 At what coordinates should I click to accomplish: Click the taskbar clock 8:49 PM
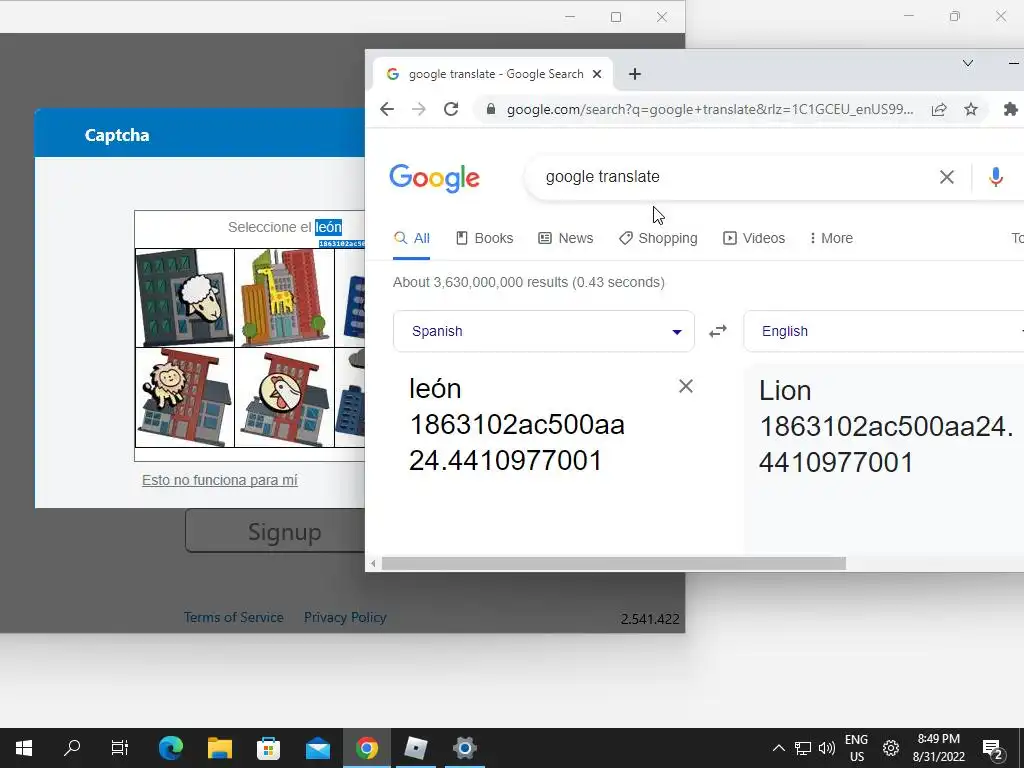click(938, 748)
